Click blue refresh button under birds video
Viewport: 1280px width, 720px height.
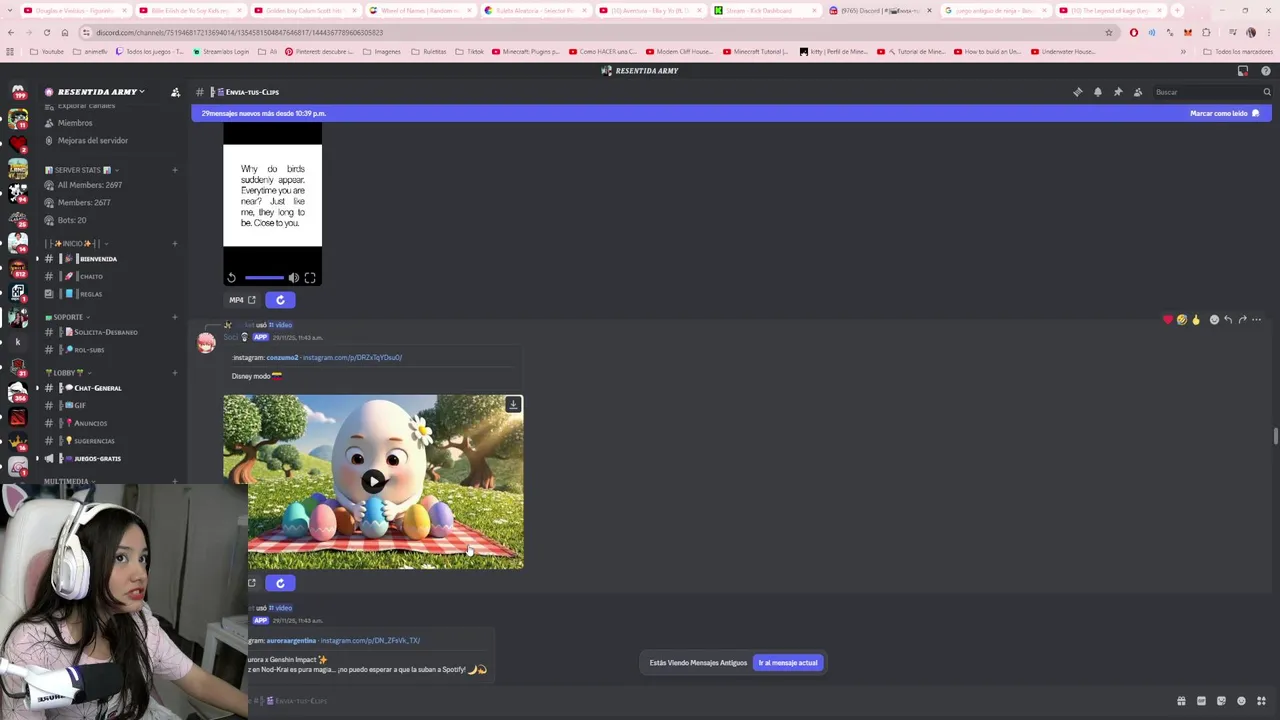click(280, 300)
